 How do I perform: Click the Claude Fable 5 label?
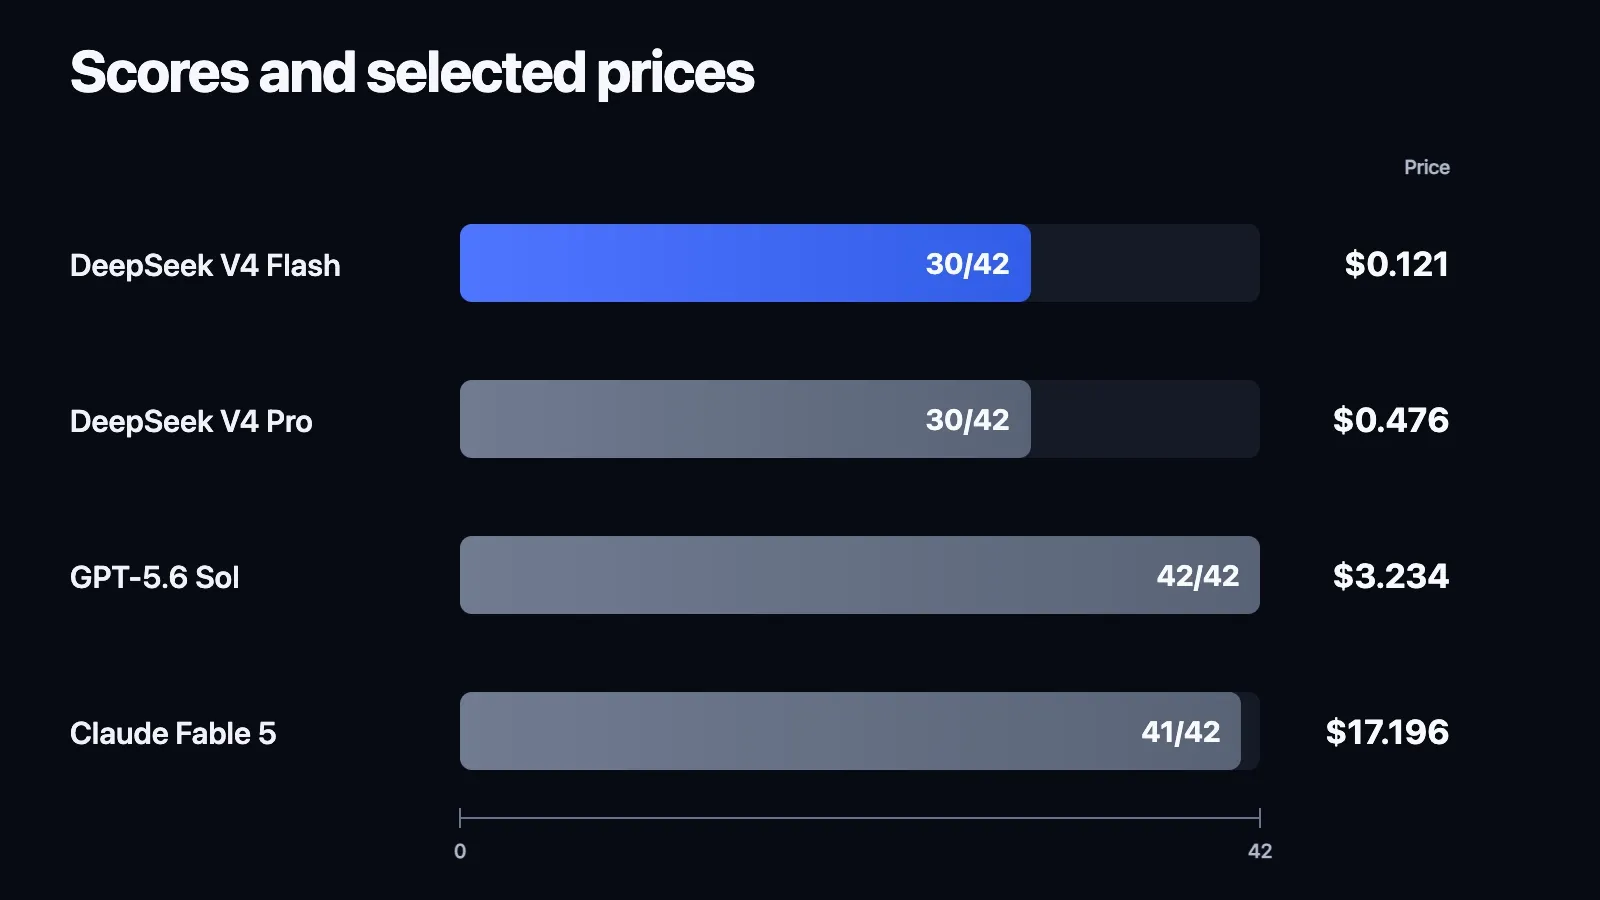173,733
